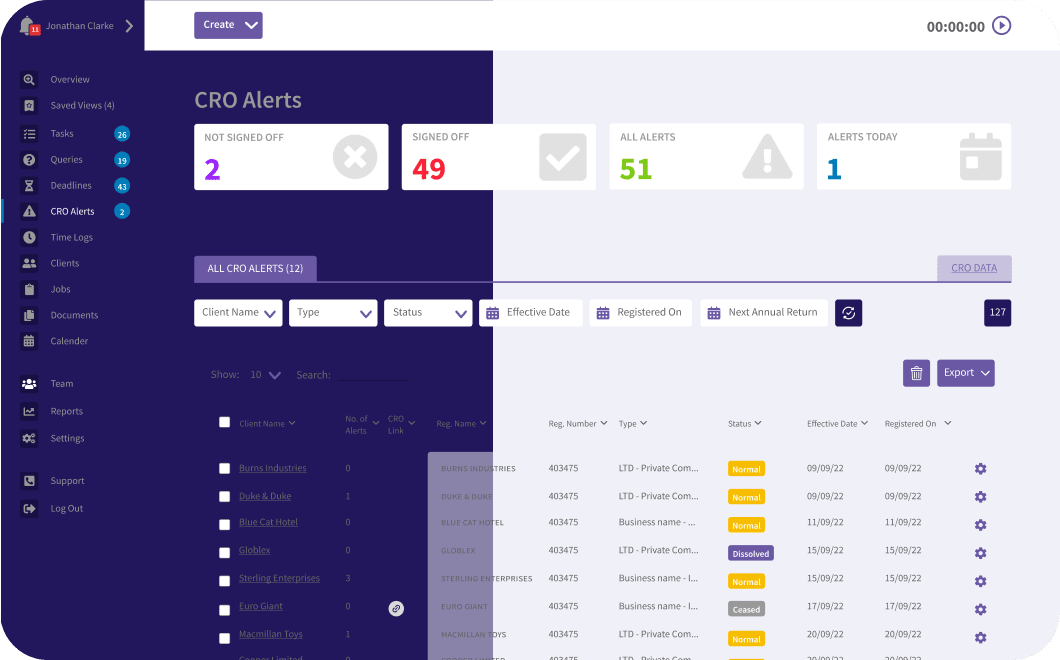Click the Ceased status badge for Euro Giant
Screen dimensions: 1060x660
pos(746,610)
